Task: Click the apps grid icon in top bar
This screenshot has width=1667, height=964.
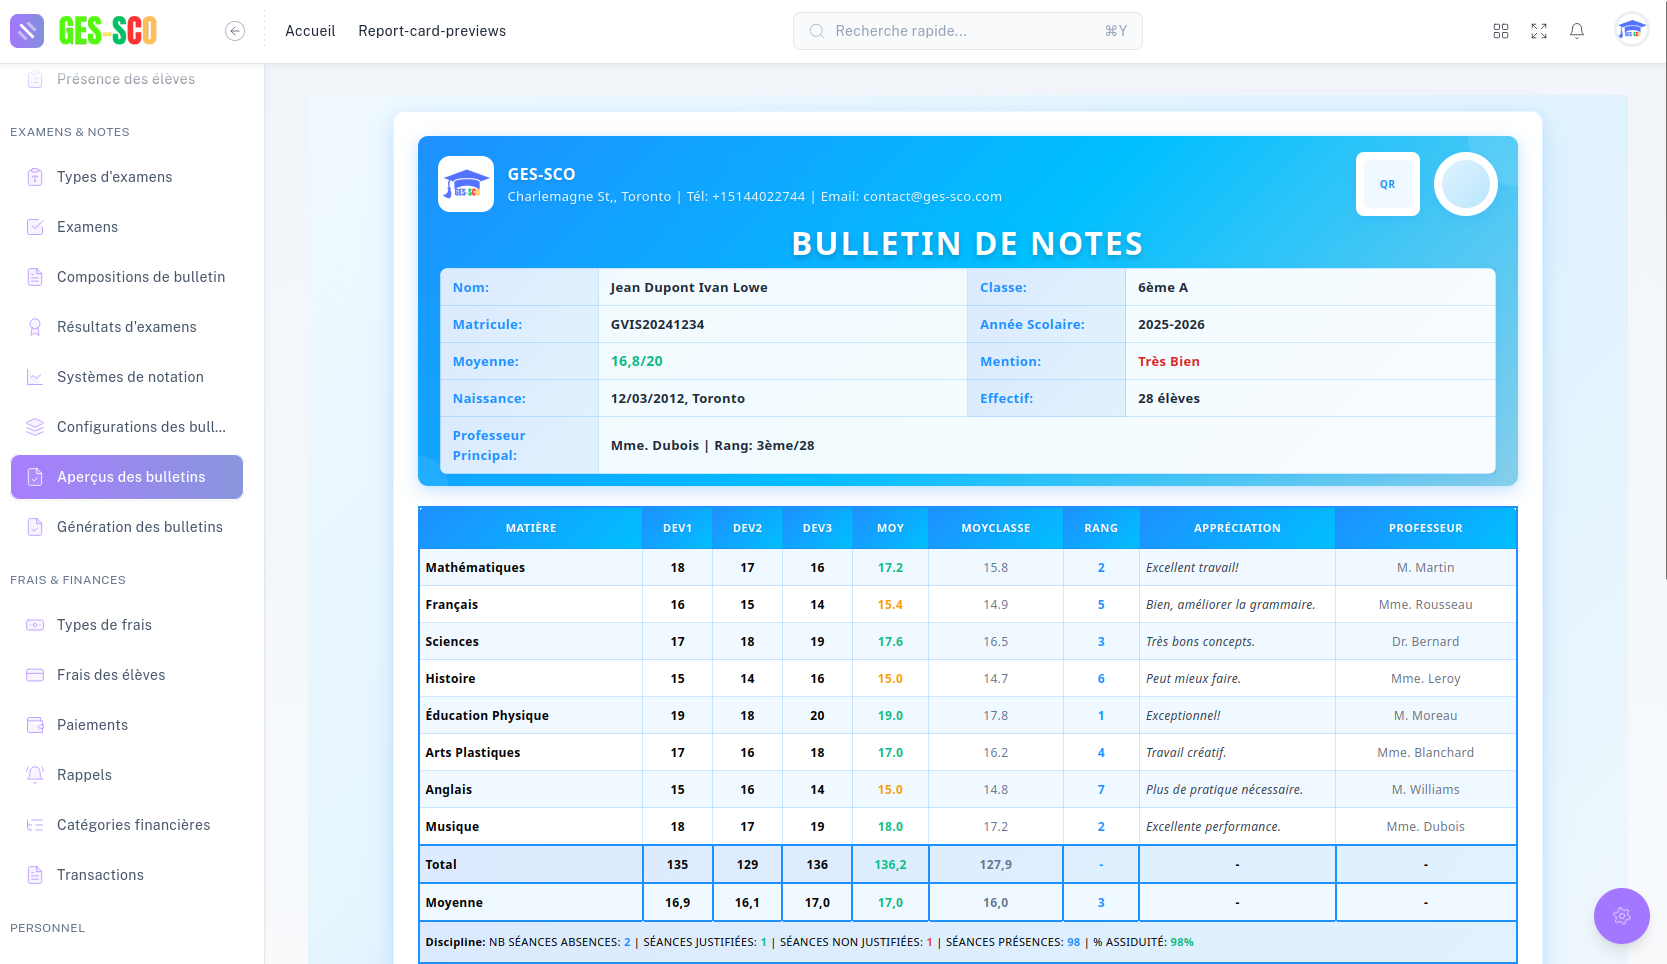Action: pyautogui.click(x=1501, y=31)
